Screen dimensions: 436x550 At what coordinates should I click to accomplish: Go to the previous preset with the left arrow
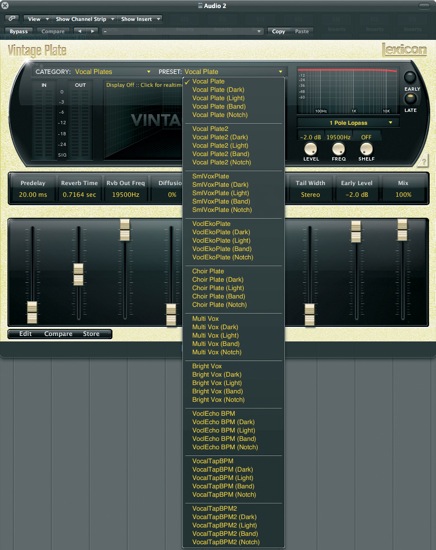80,31
